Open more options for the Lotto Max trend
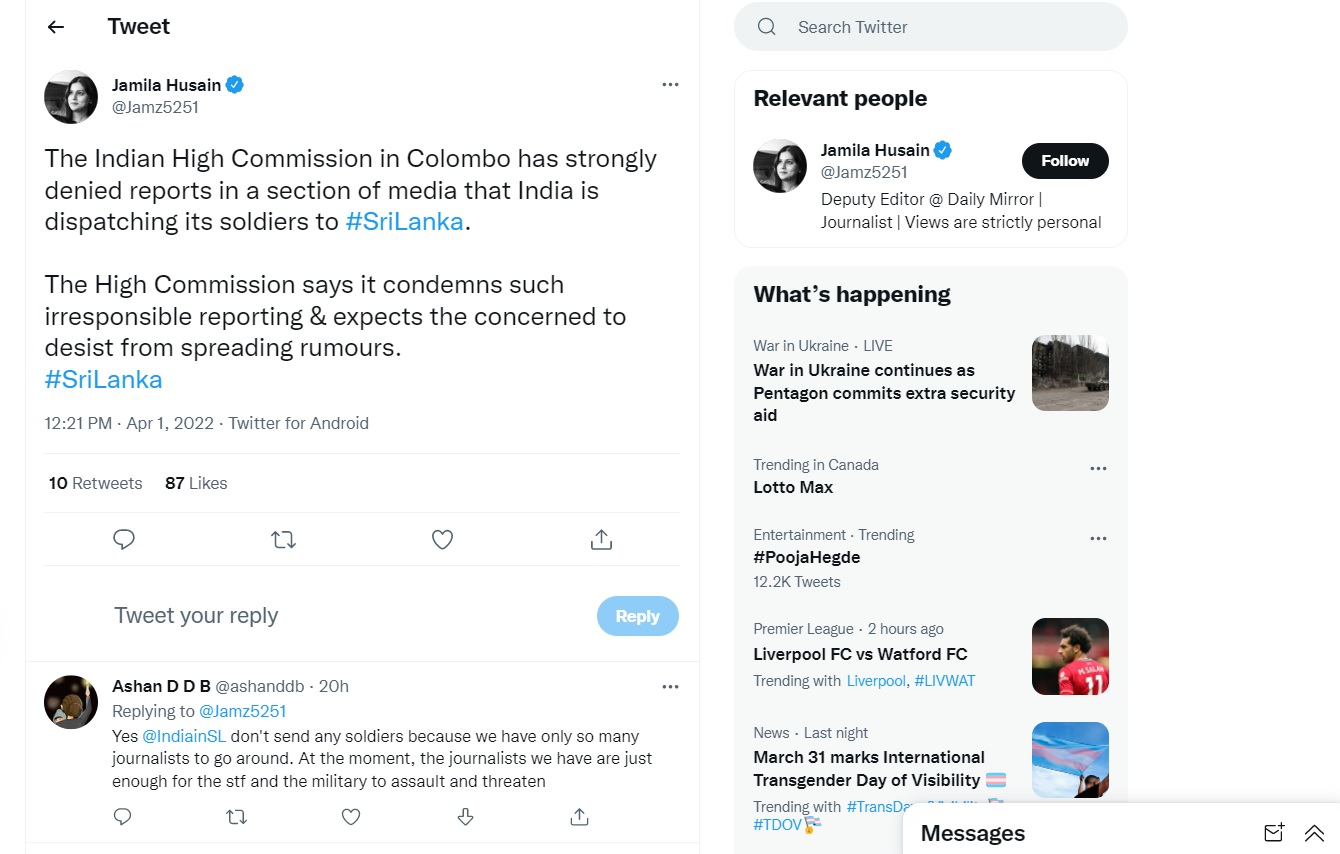The image size is (1340, 854). (x=1098, y=468)
